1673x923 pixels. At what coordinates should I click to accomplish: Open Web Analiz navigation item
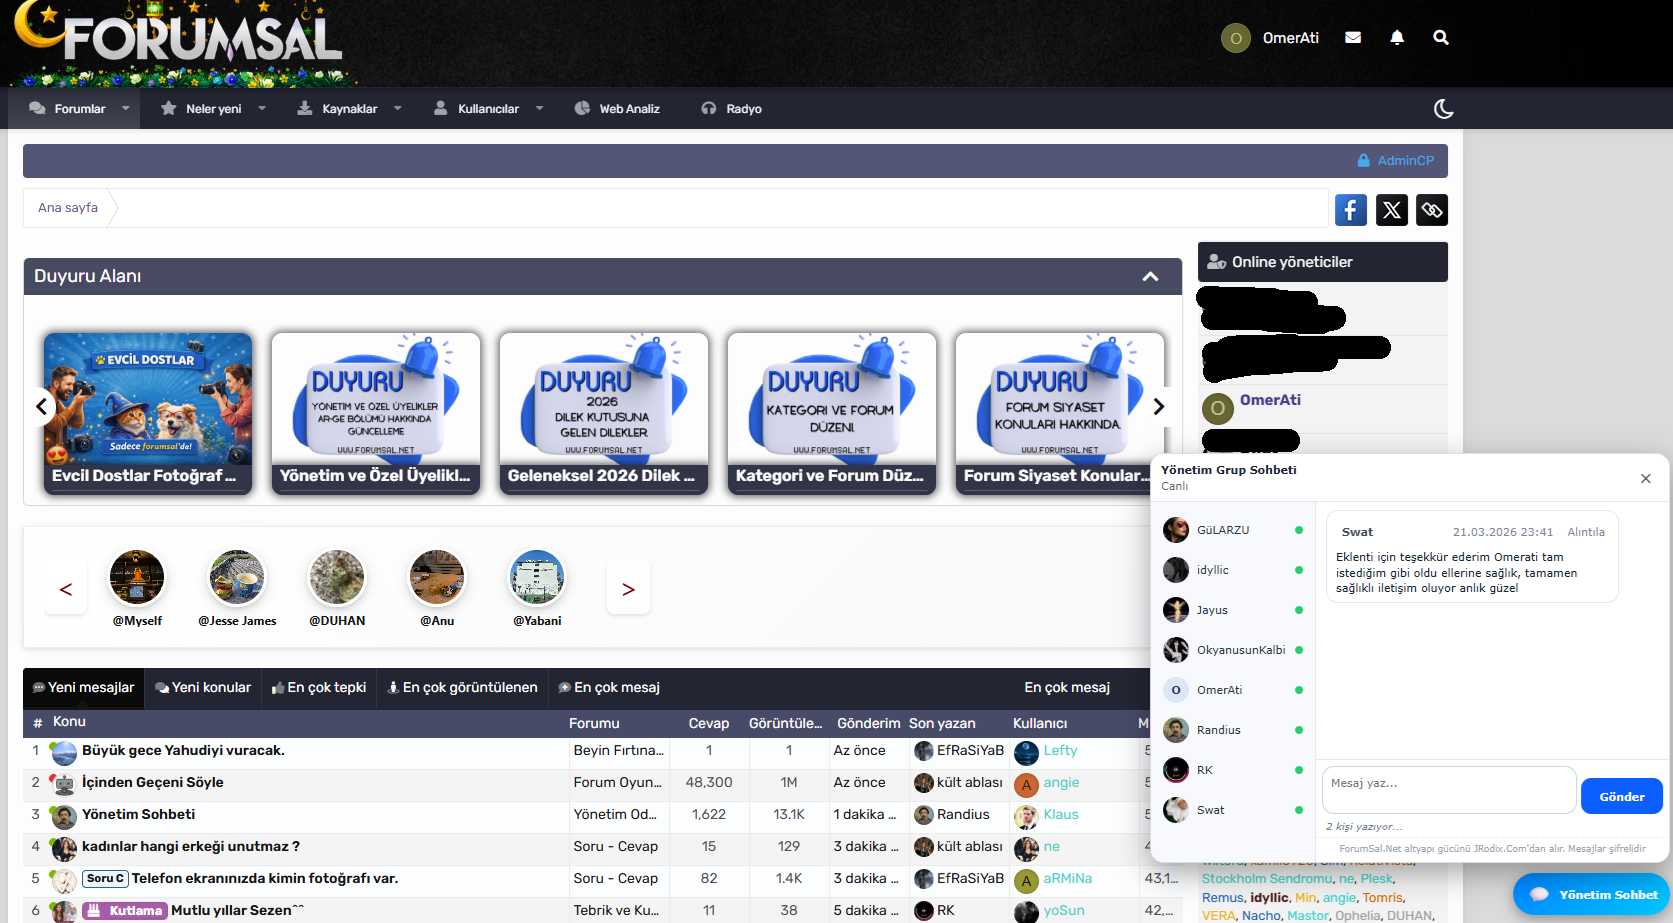pos(617,109)
